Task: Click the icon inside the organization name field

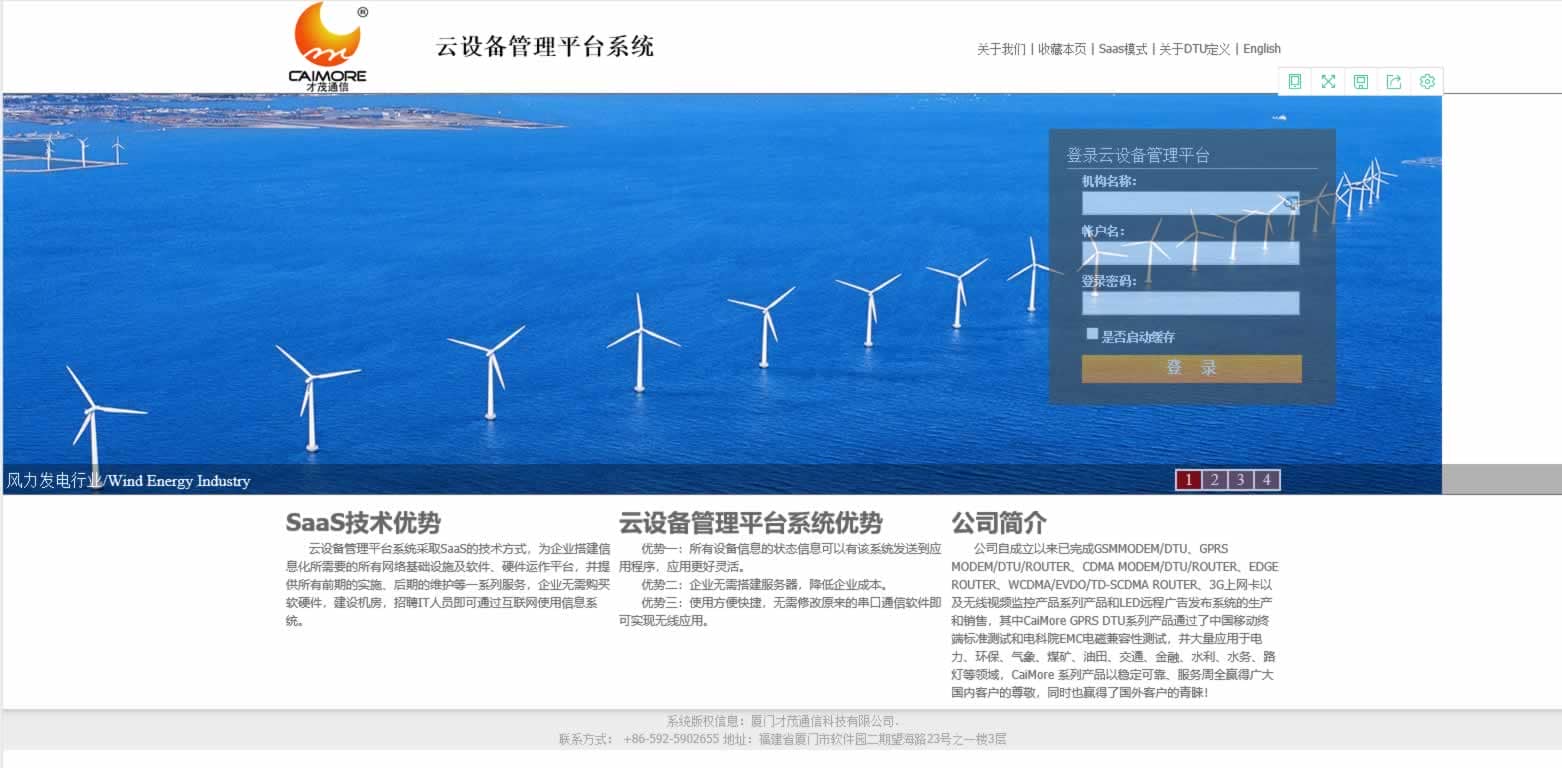Action: point(1291,204)
